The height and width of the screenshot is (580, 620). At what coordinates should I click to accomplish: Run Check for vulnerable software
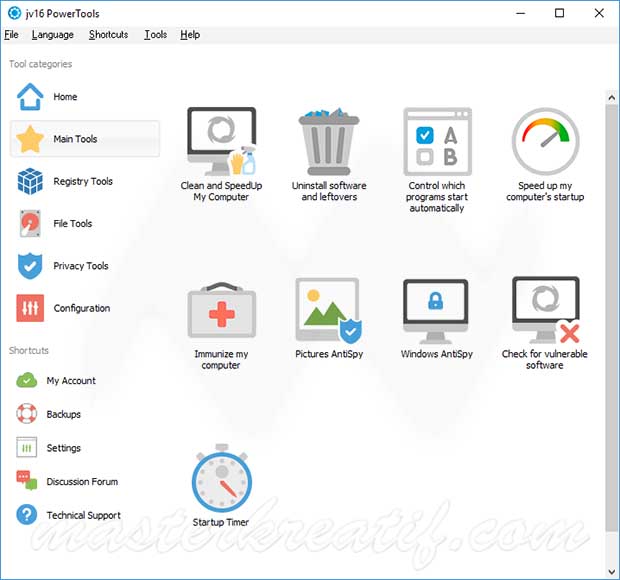[x=545, y=311]
